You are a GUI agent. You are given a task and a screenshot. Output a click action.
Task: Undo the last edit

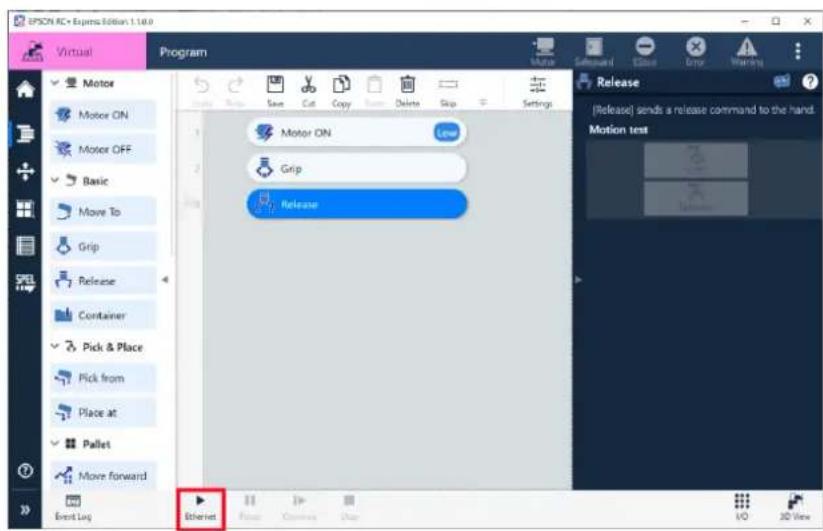(x=202, y=91)
